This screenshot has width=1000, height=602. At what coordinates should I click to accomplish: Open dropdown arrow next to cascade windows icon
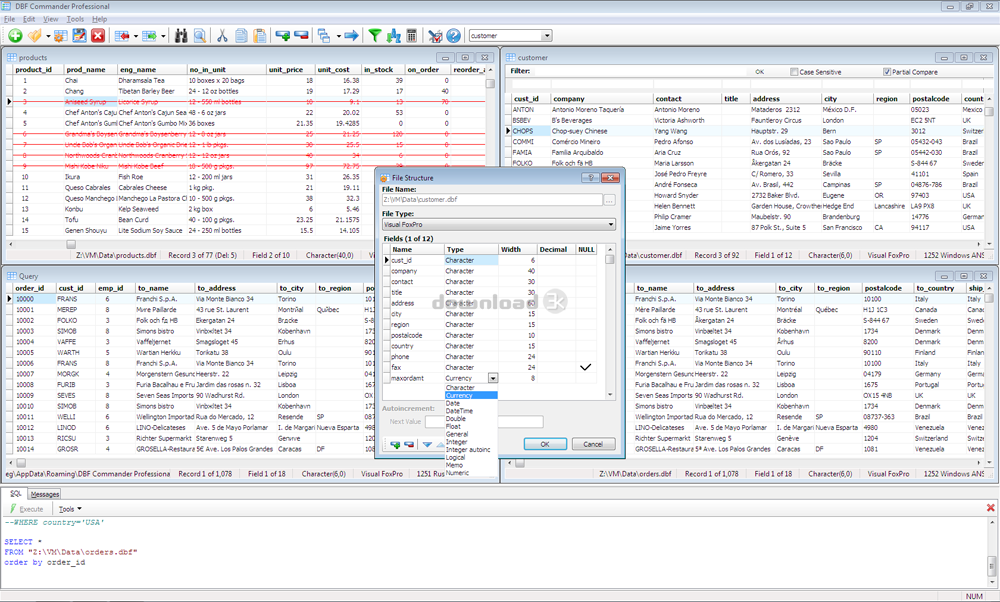[x=338, y=36]
